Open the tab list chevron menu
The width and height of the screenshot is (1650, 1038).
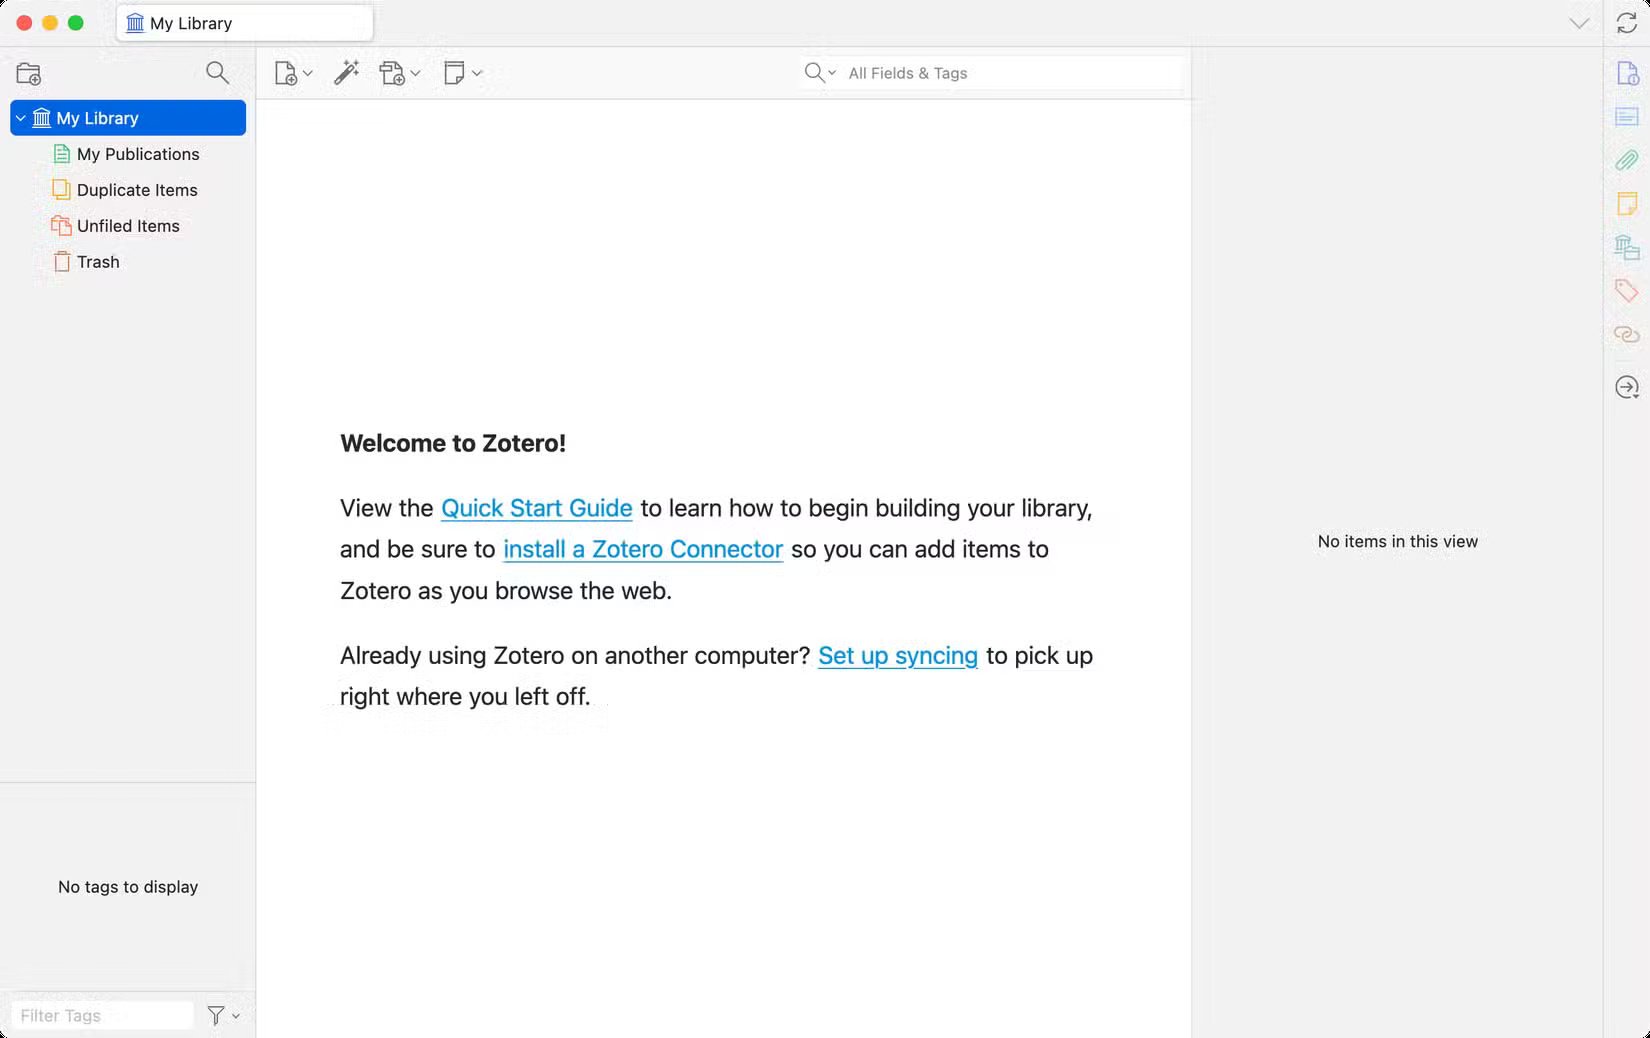tap(1579, 23)
